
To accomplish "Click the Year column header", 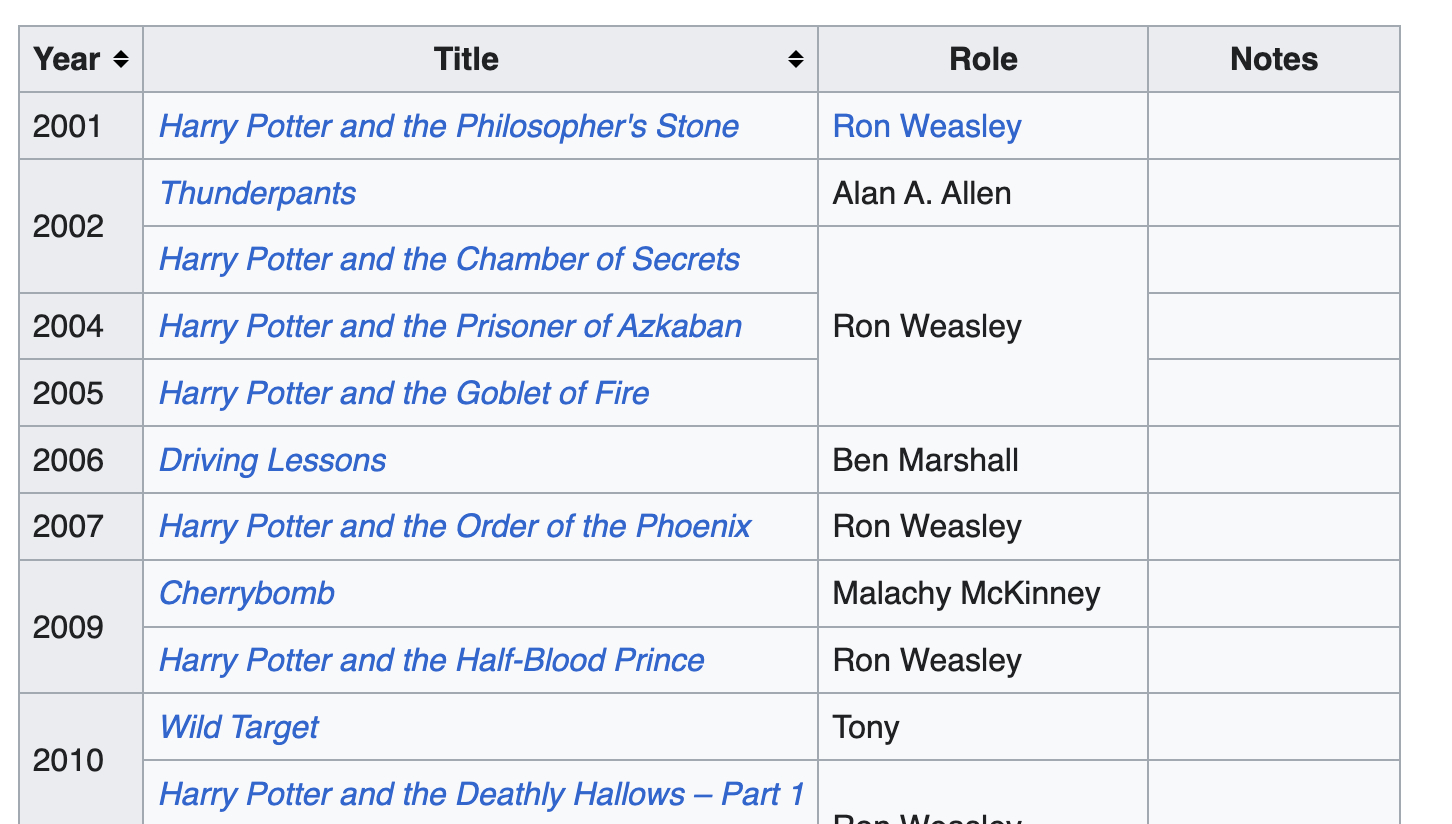I will 67,60.
